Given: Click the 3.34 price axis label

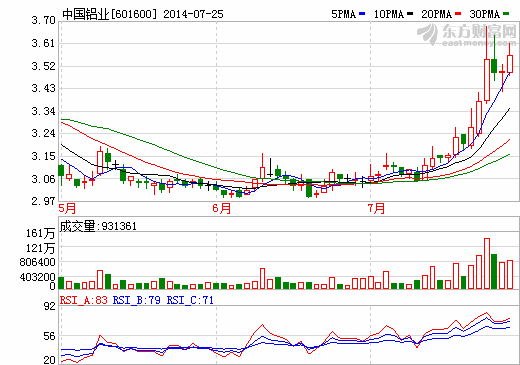Looking at the screenshot, I should (x=43, y=111).
